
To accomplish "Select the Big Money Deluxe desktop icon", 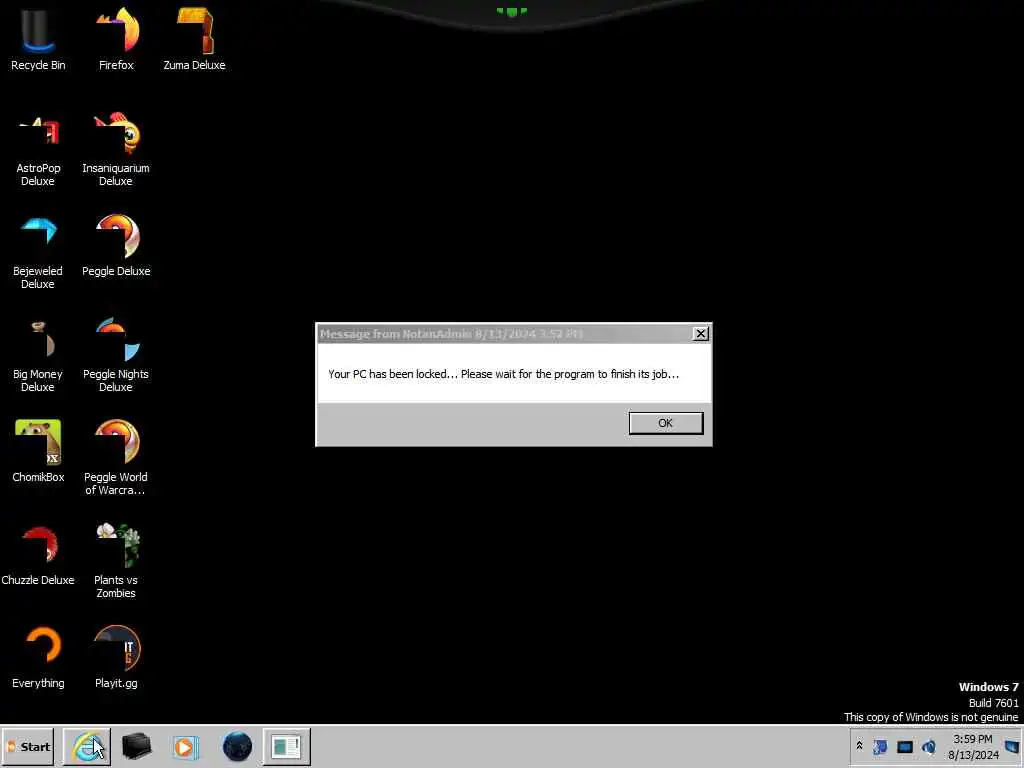I will pyautogui.click(x=38, y=356).
